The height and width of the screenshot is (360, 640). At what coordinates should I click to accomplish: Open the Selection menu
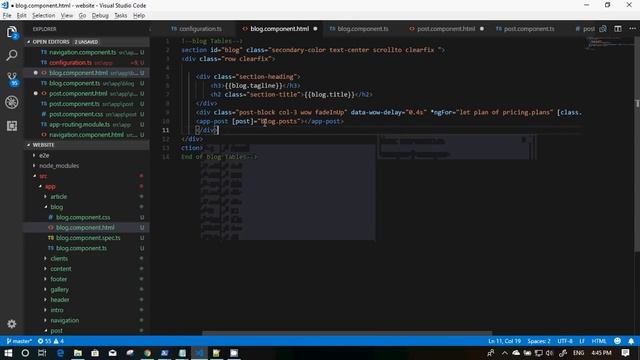(44, 16)
